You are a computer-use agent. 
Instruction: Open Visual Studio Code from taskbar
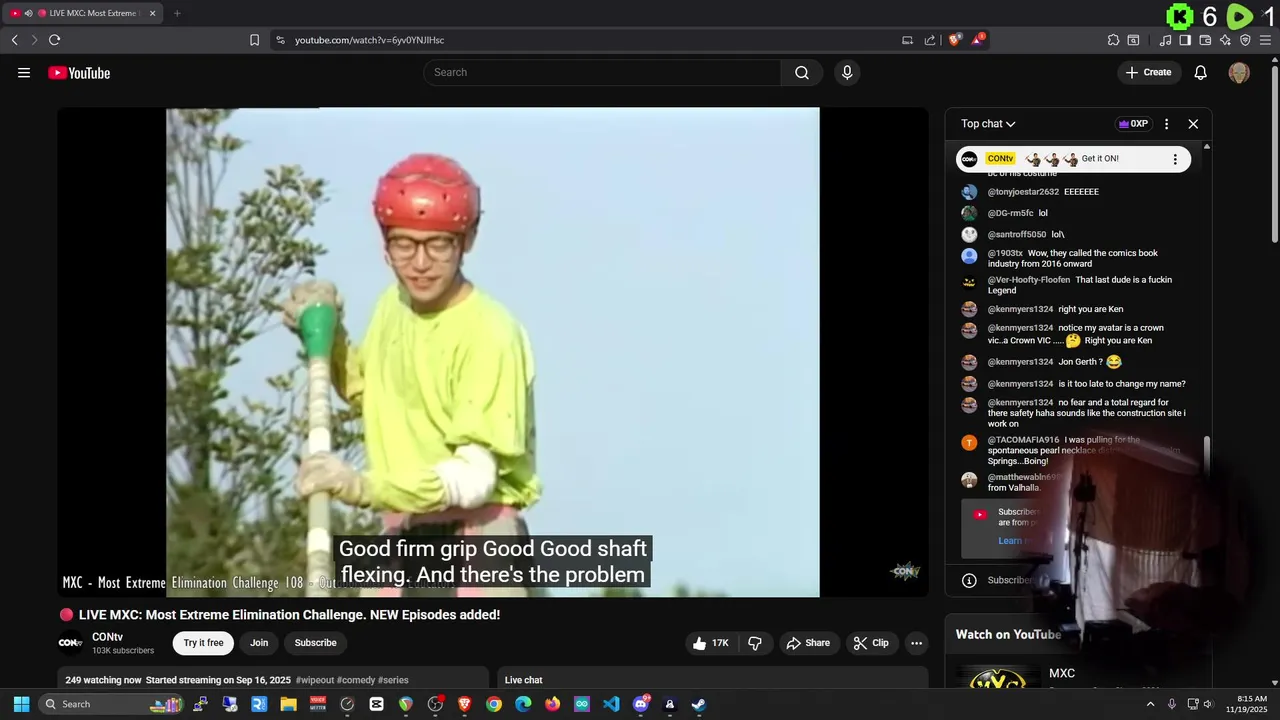pyautogui.click(x=611, y=704)
